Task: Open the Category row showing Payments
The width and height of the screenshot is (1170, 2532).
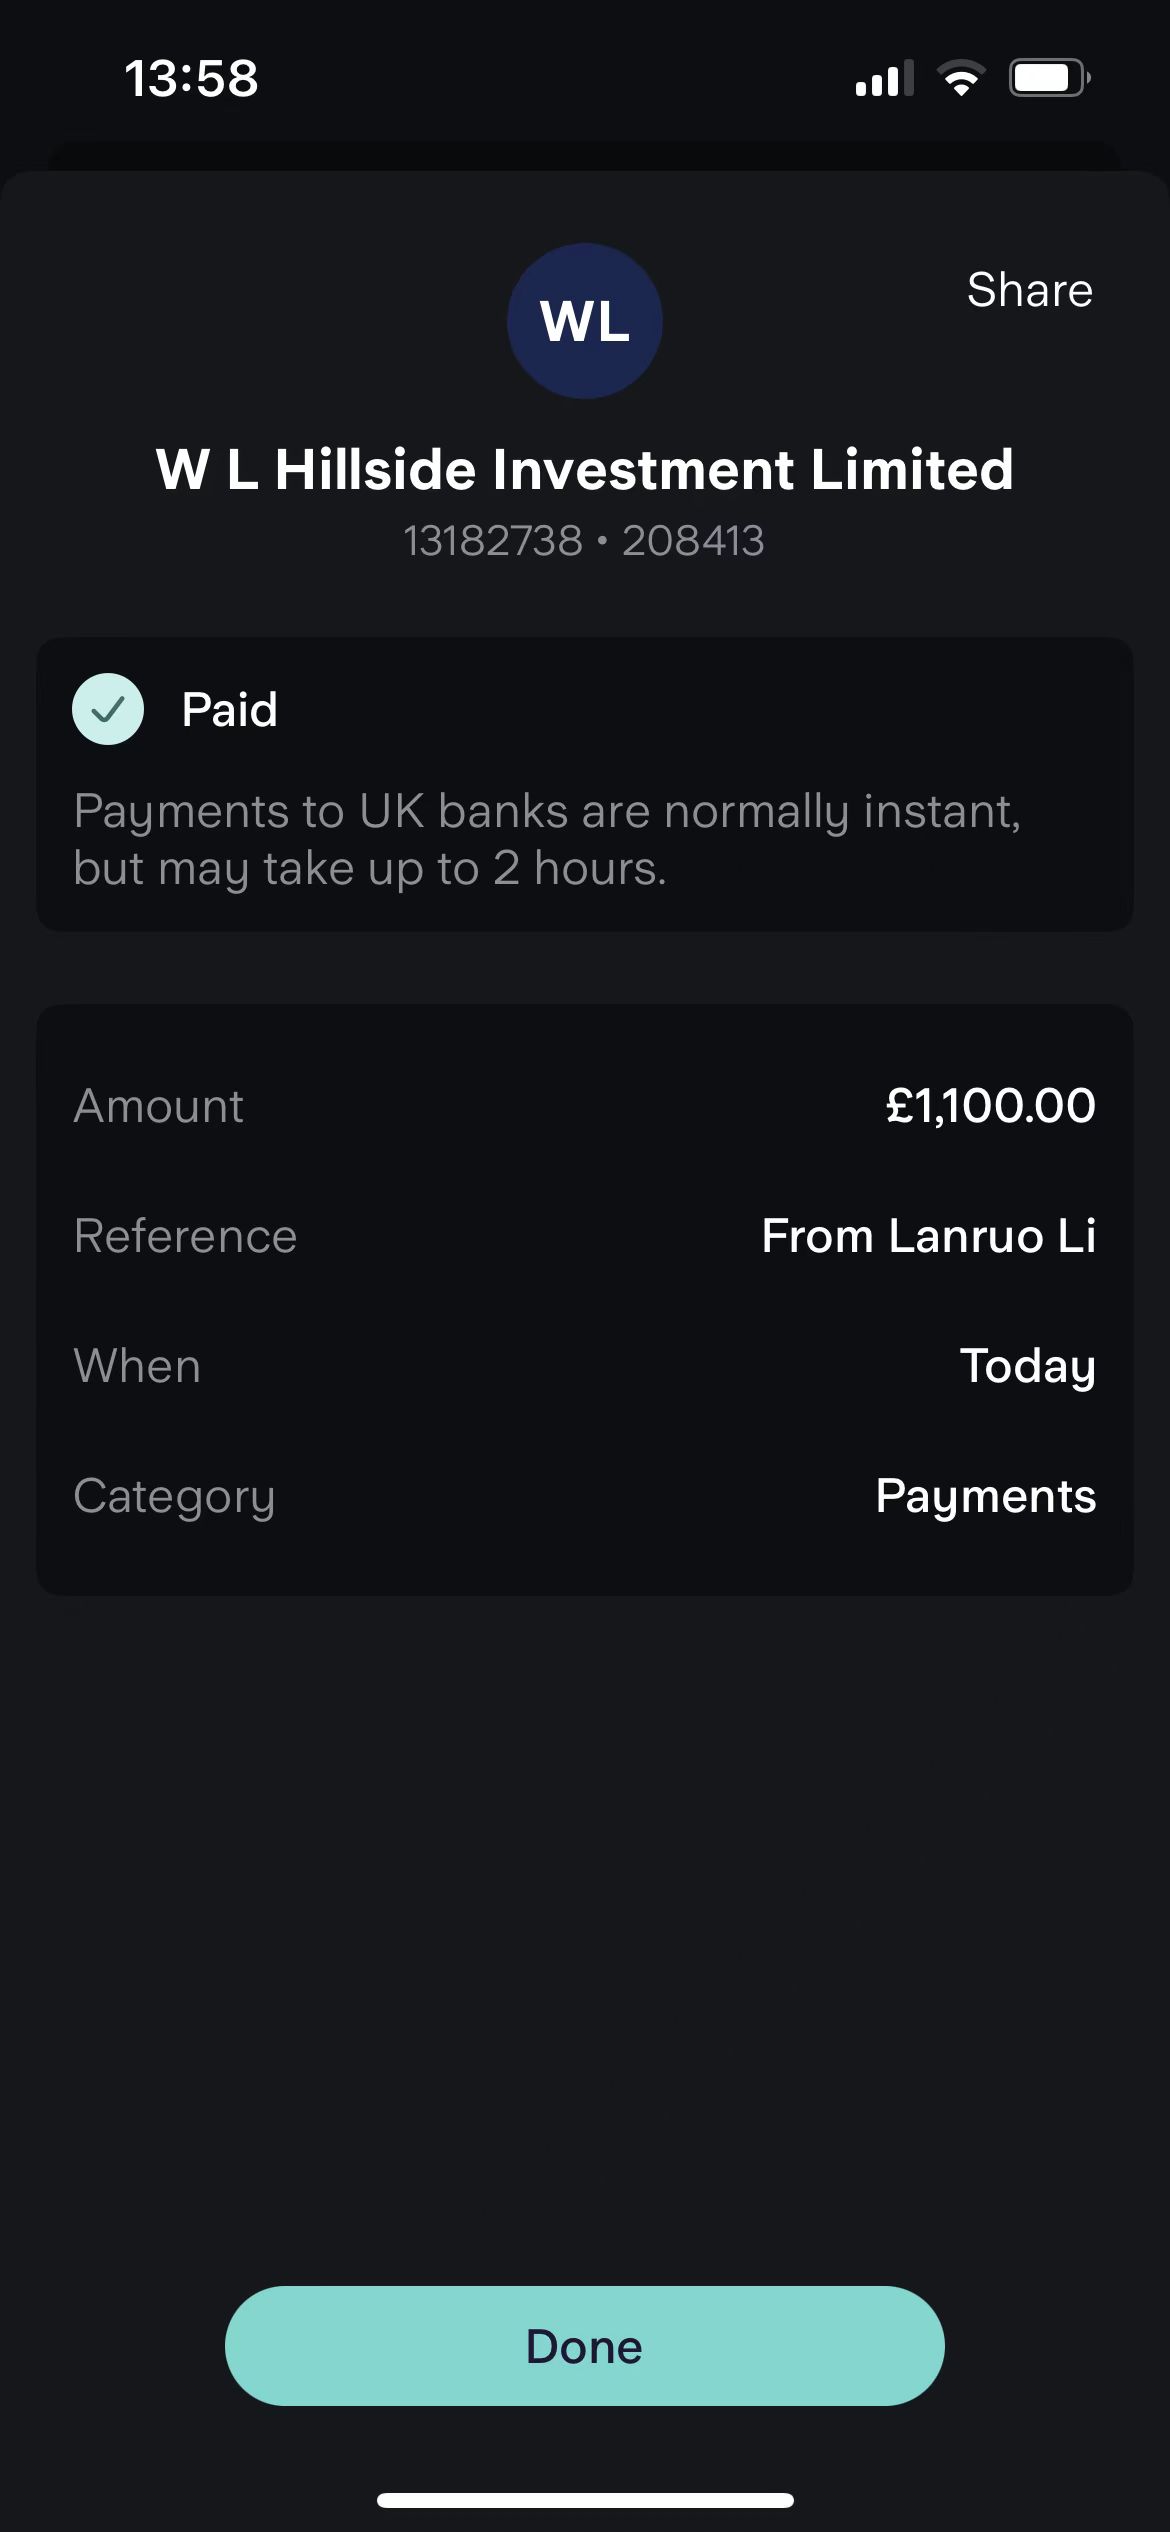Action: pyautogui.click(x=985, y=1496)
